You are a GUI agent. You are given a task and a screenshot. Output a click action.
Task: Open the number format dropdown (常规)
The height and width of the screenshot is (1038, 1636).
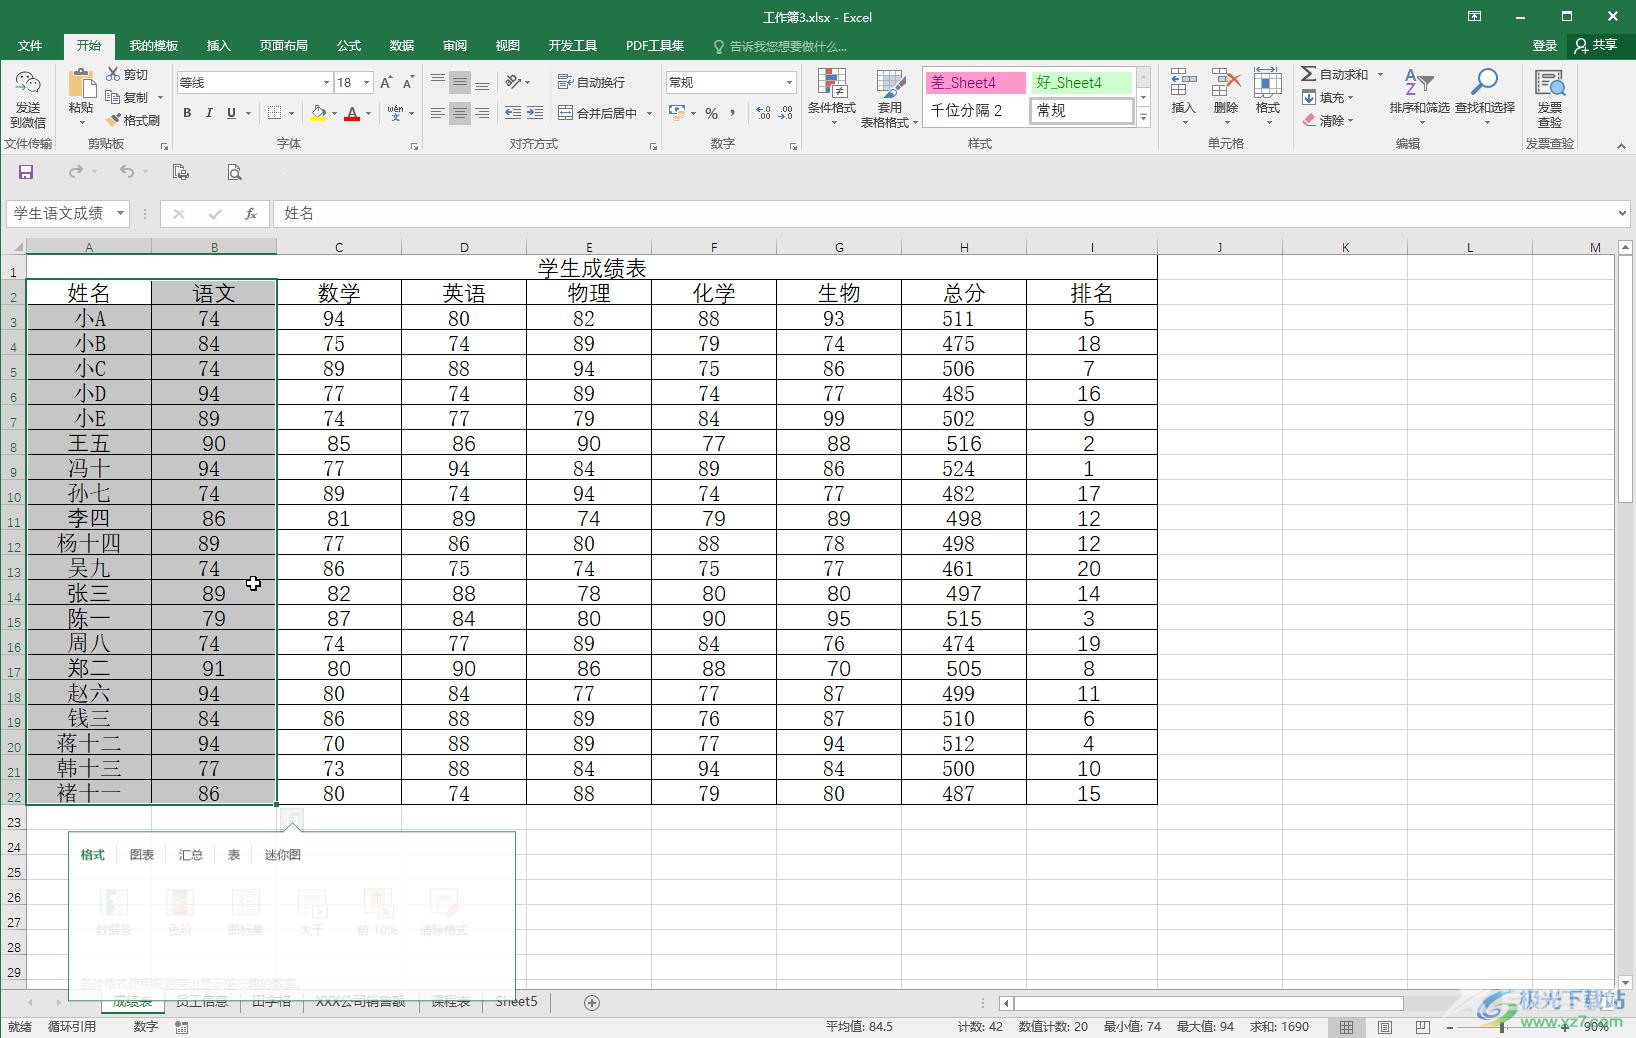click(x=789, y=82)
